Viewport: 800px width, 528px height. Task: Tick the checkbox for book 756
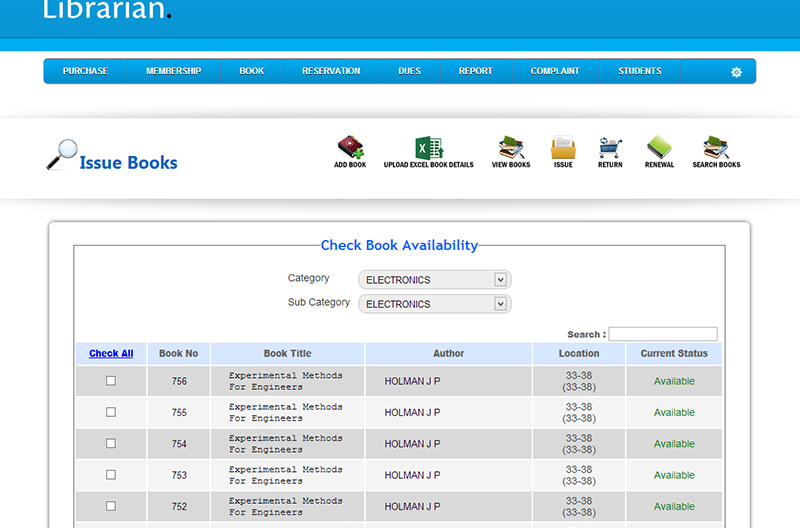pyautogui.click(x=111, y=381)
